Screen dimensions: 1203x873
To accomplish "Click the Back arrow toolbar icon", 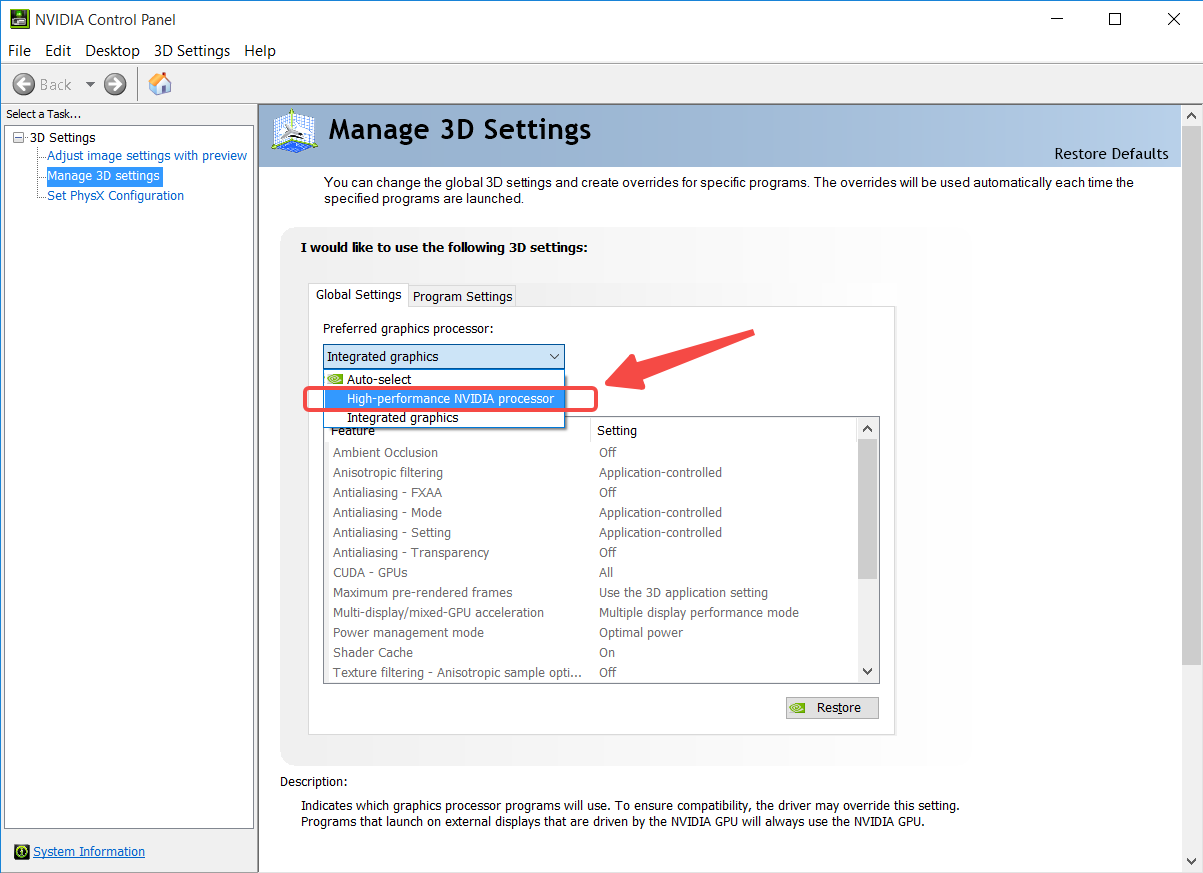I will (x=24, y=85).
